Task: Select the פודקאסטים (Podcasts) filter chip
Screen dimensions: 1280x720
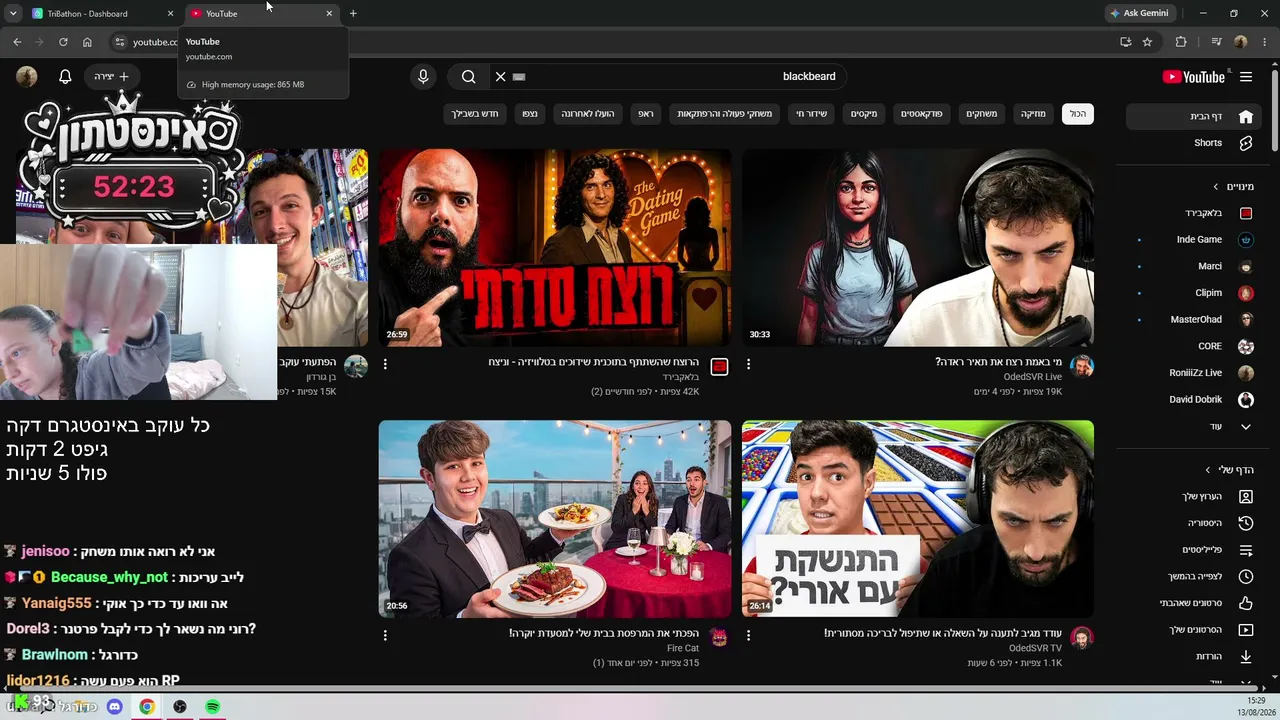Action: 921,114
